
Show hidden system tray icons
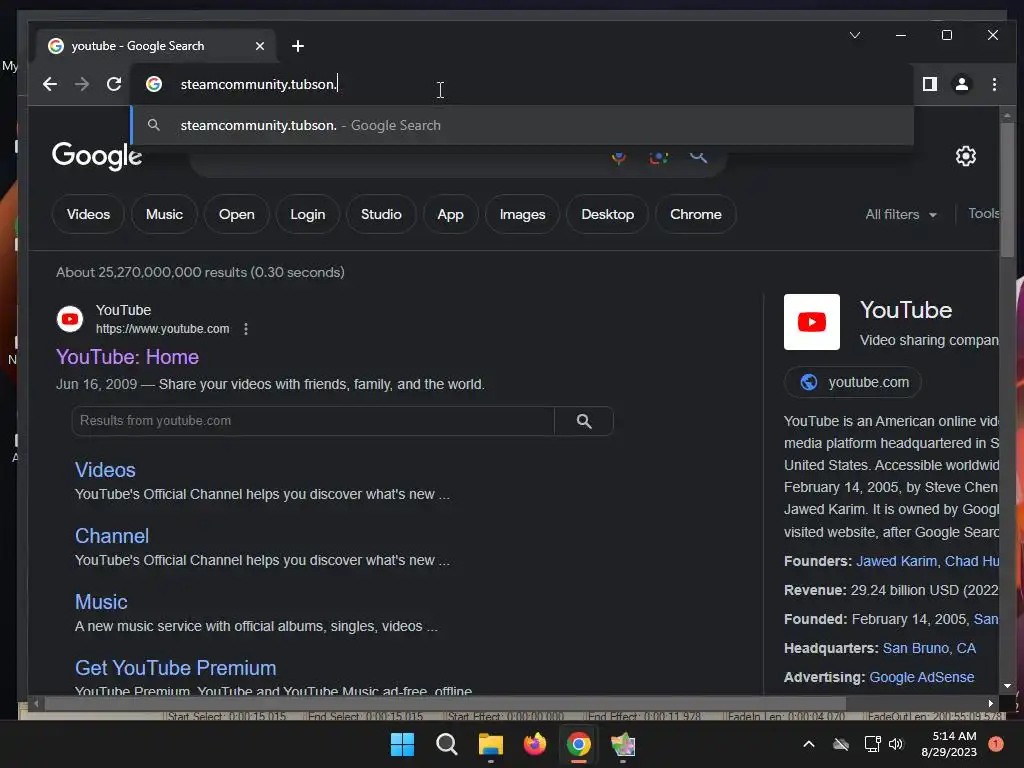click(x=808, y=744)
